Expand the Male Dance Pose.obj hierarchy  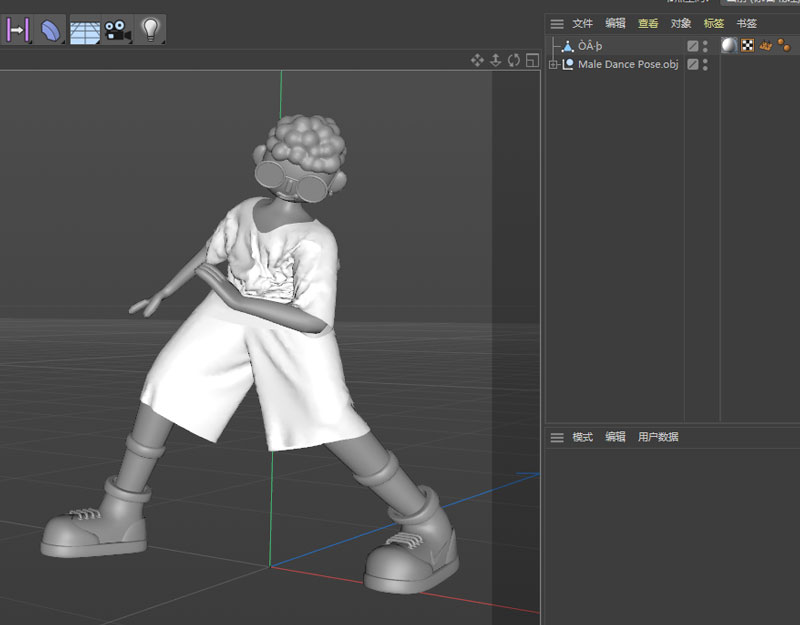(553, 64)
